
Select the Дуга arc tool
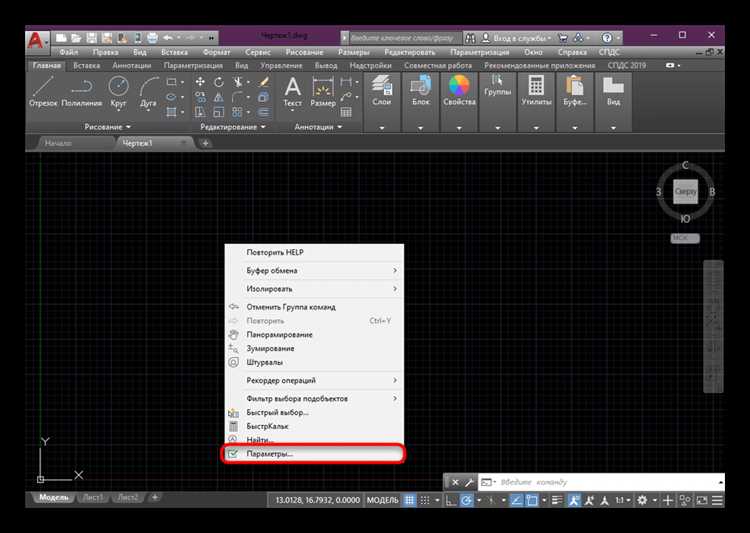148,91
